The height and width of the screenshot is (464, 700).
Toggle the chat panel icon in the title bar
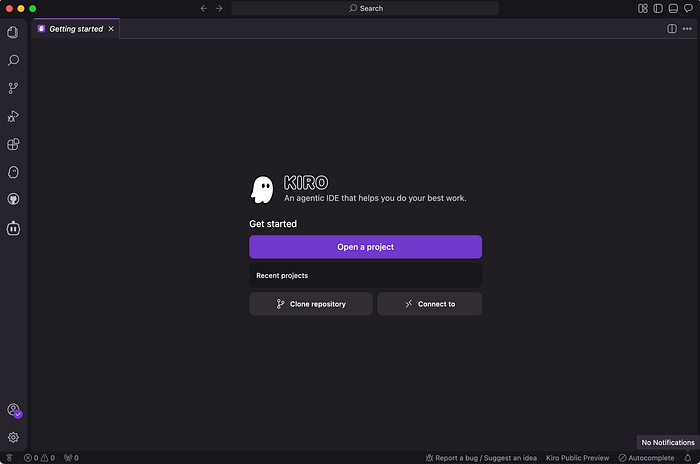[688, 8]
